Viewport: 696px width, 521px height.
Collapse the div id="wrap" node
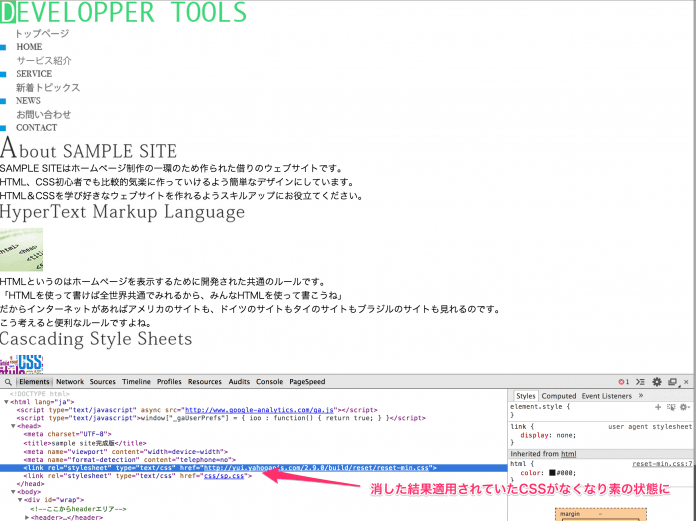tap(20, 500)
